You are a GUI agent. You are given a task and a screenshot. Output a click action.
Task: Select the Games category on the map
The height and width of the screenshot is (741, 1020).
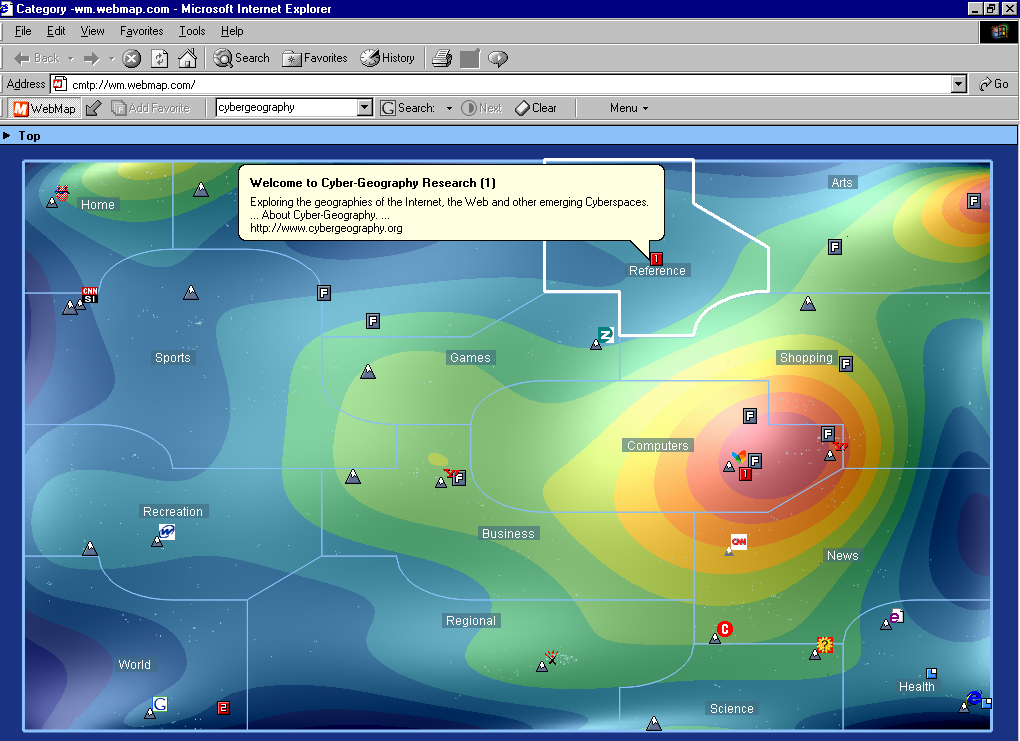point(470,358)
